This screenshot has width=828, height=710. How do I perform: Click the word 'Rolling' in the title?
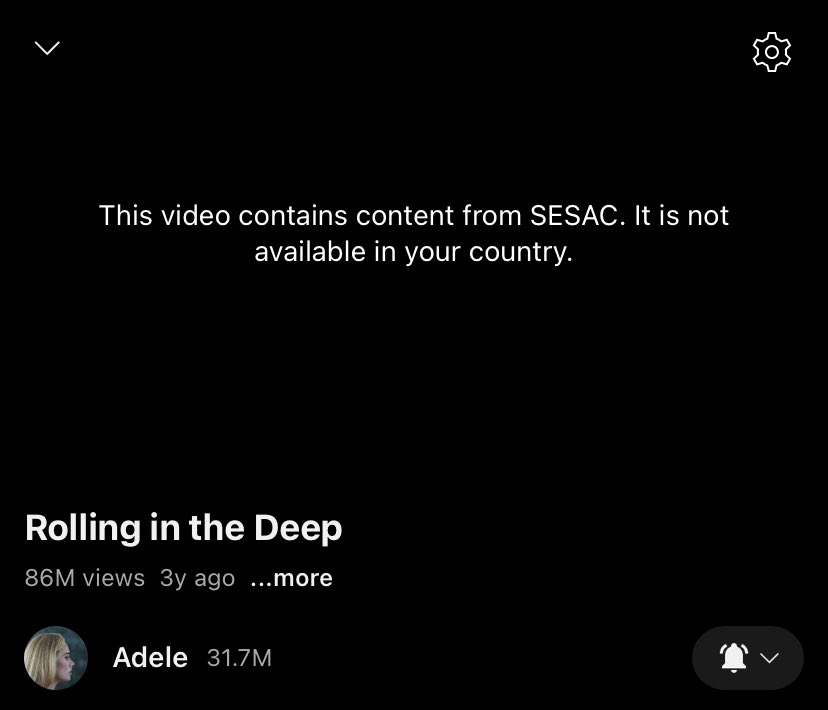[83, 528]
